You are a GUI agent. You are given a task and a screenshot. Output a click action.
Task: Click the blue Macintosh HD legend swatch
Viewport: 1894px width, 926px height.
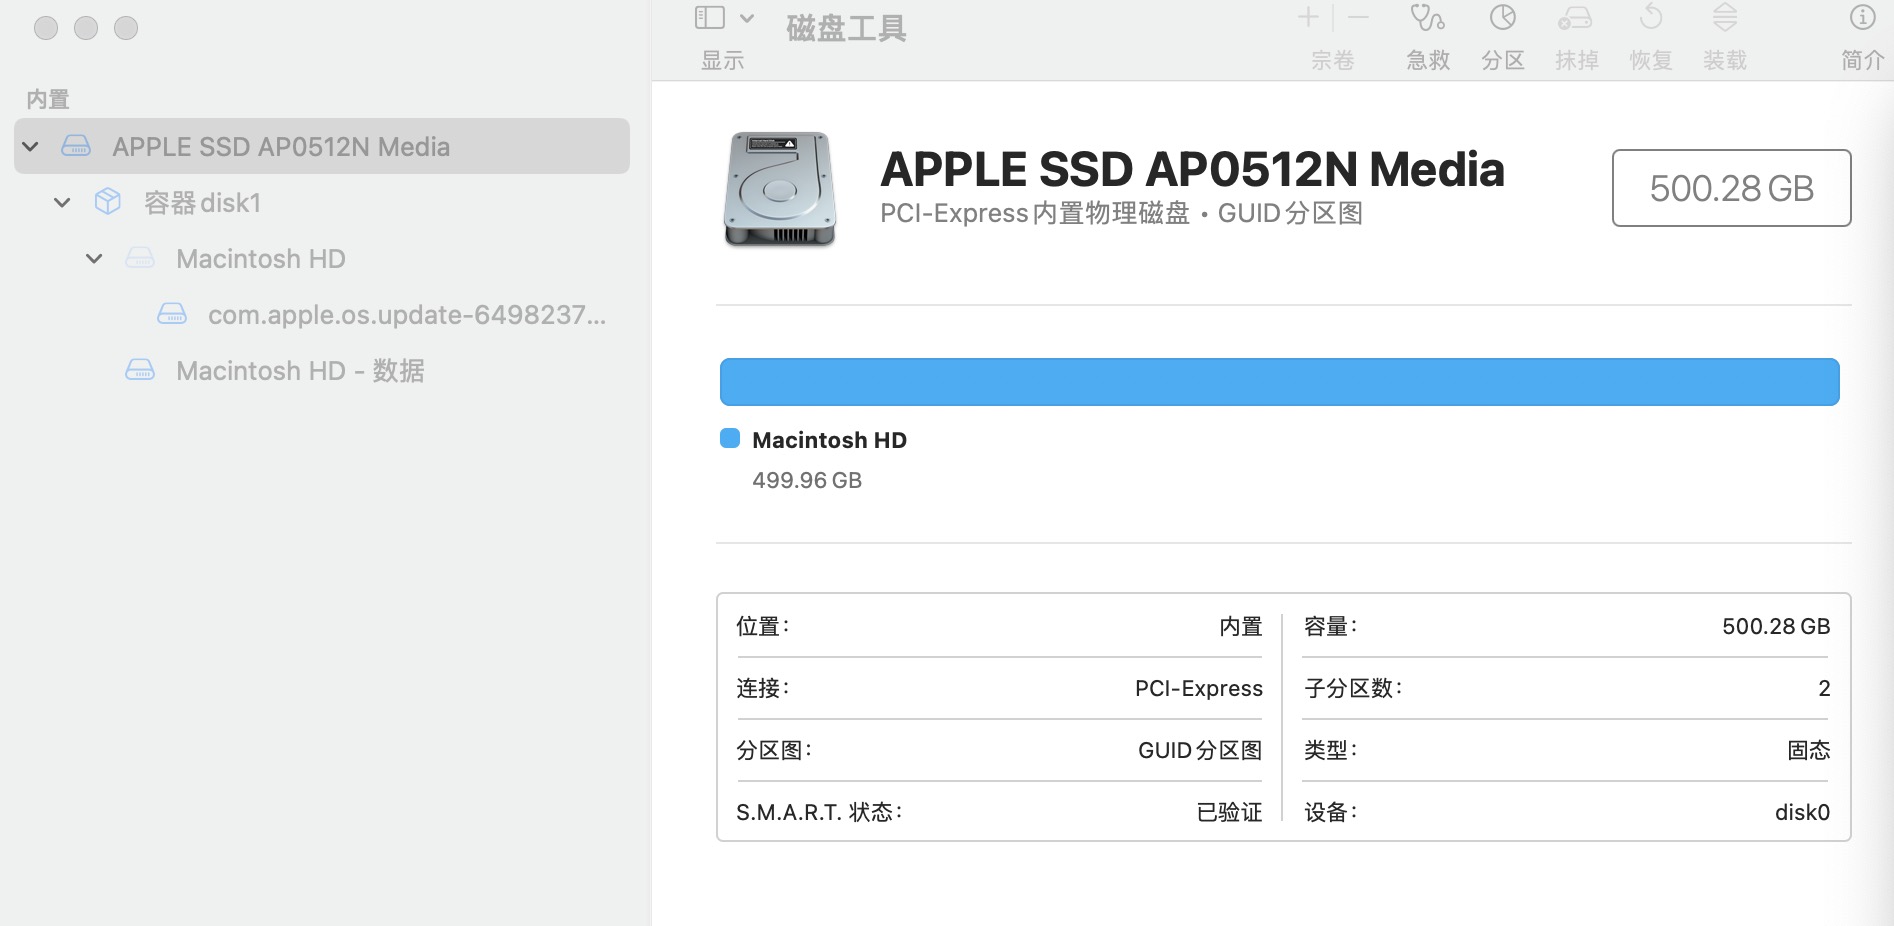coord(730,439)
